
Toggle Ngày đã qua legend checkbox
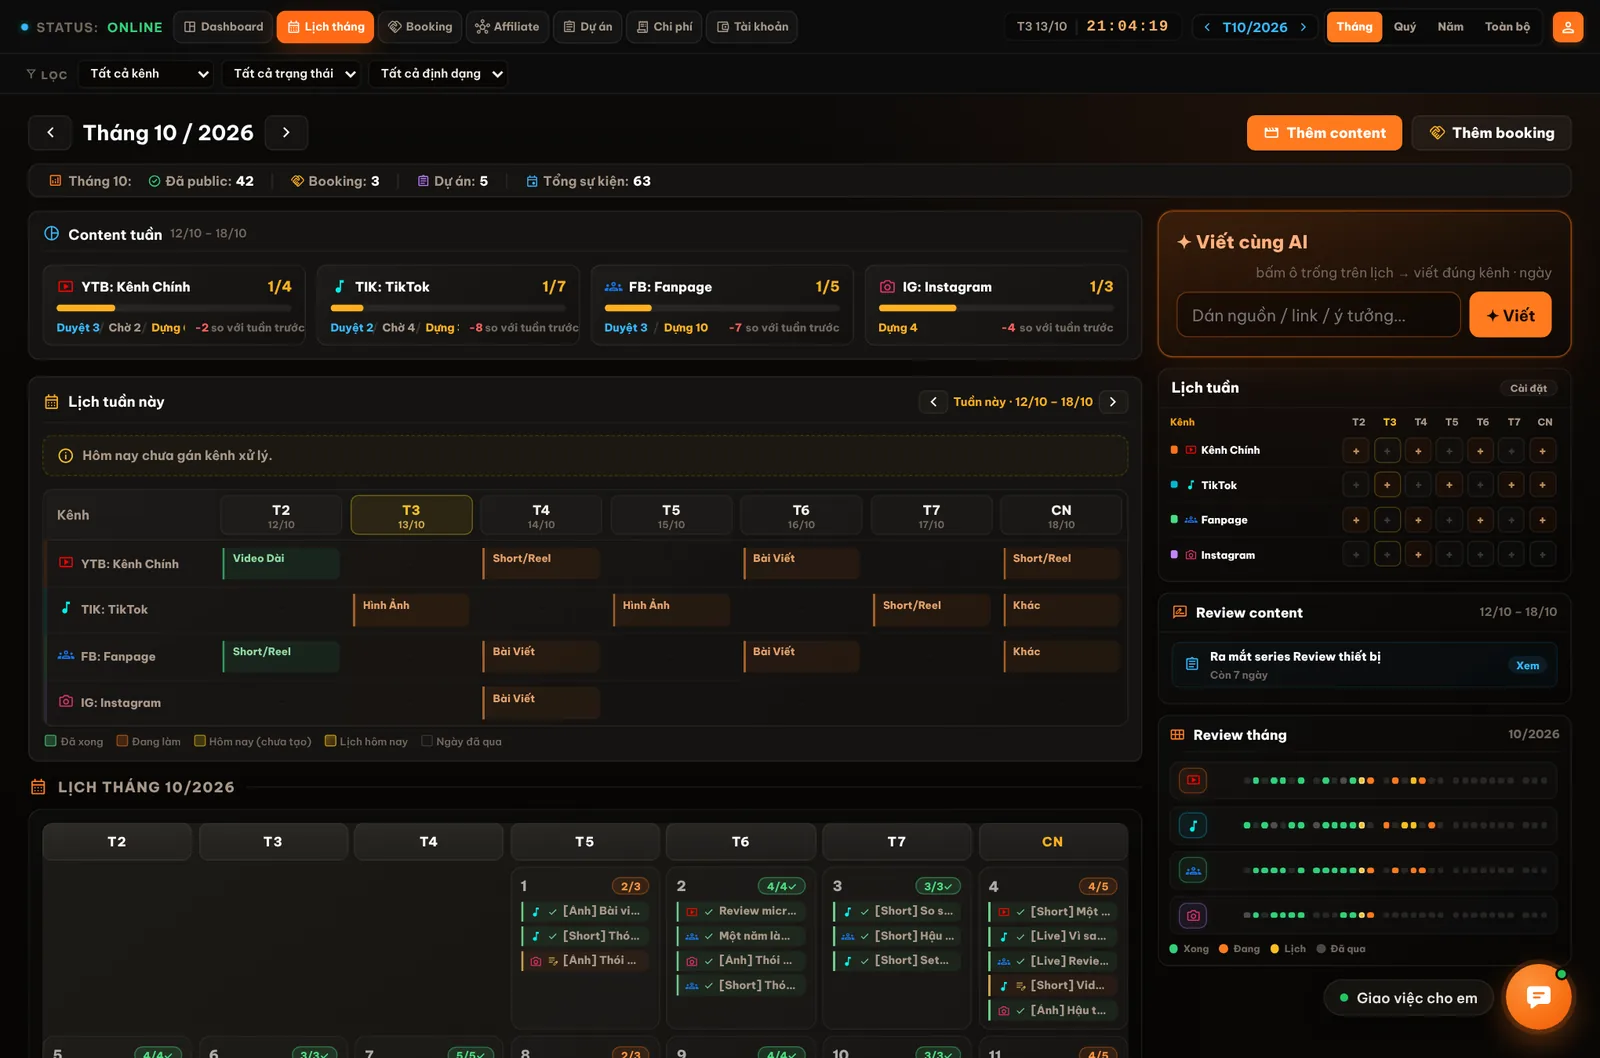pos(427,741)
